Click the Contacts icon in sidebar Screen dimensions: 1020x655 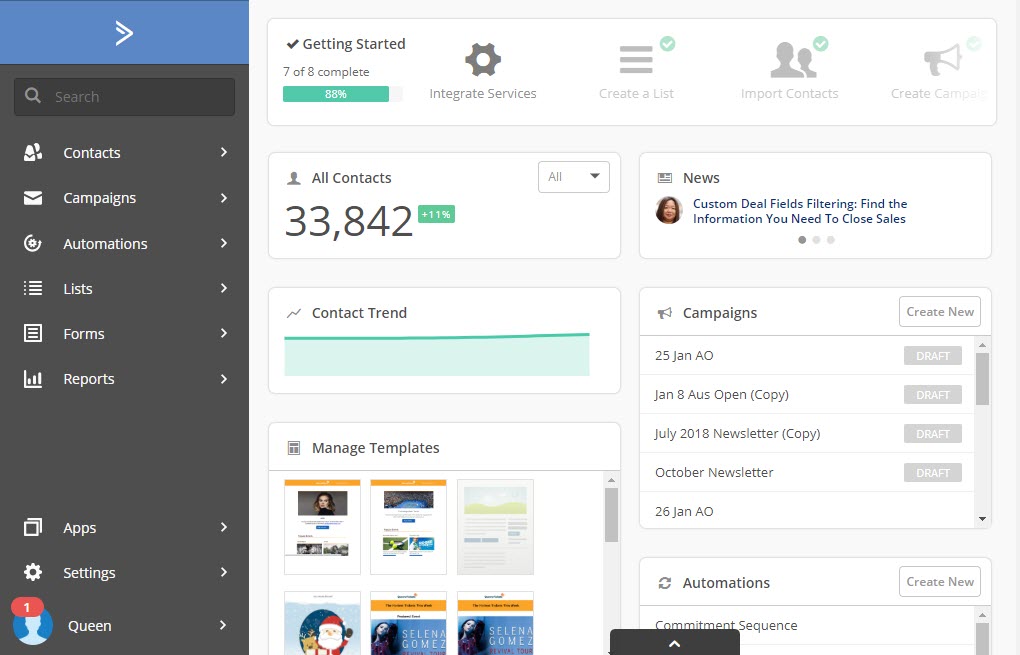click(x=33, y=152)
